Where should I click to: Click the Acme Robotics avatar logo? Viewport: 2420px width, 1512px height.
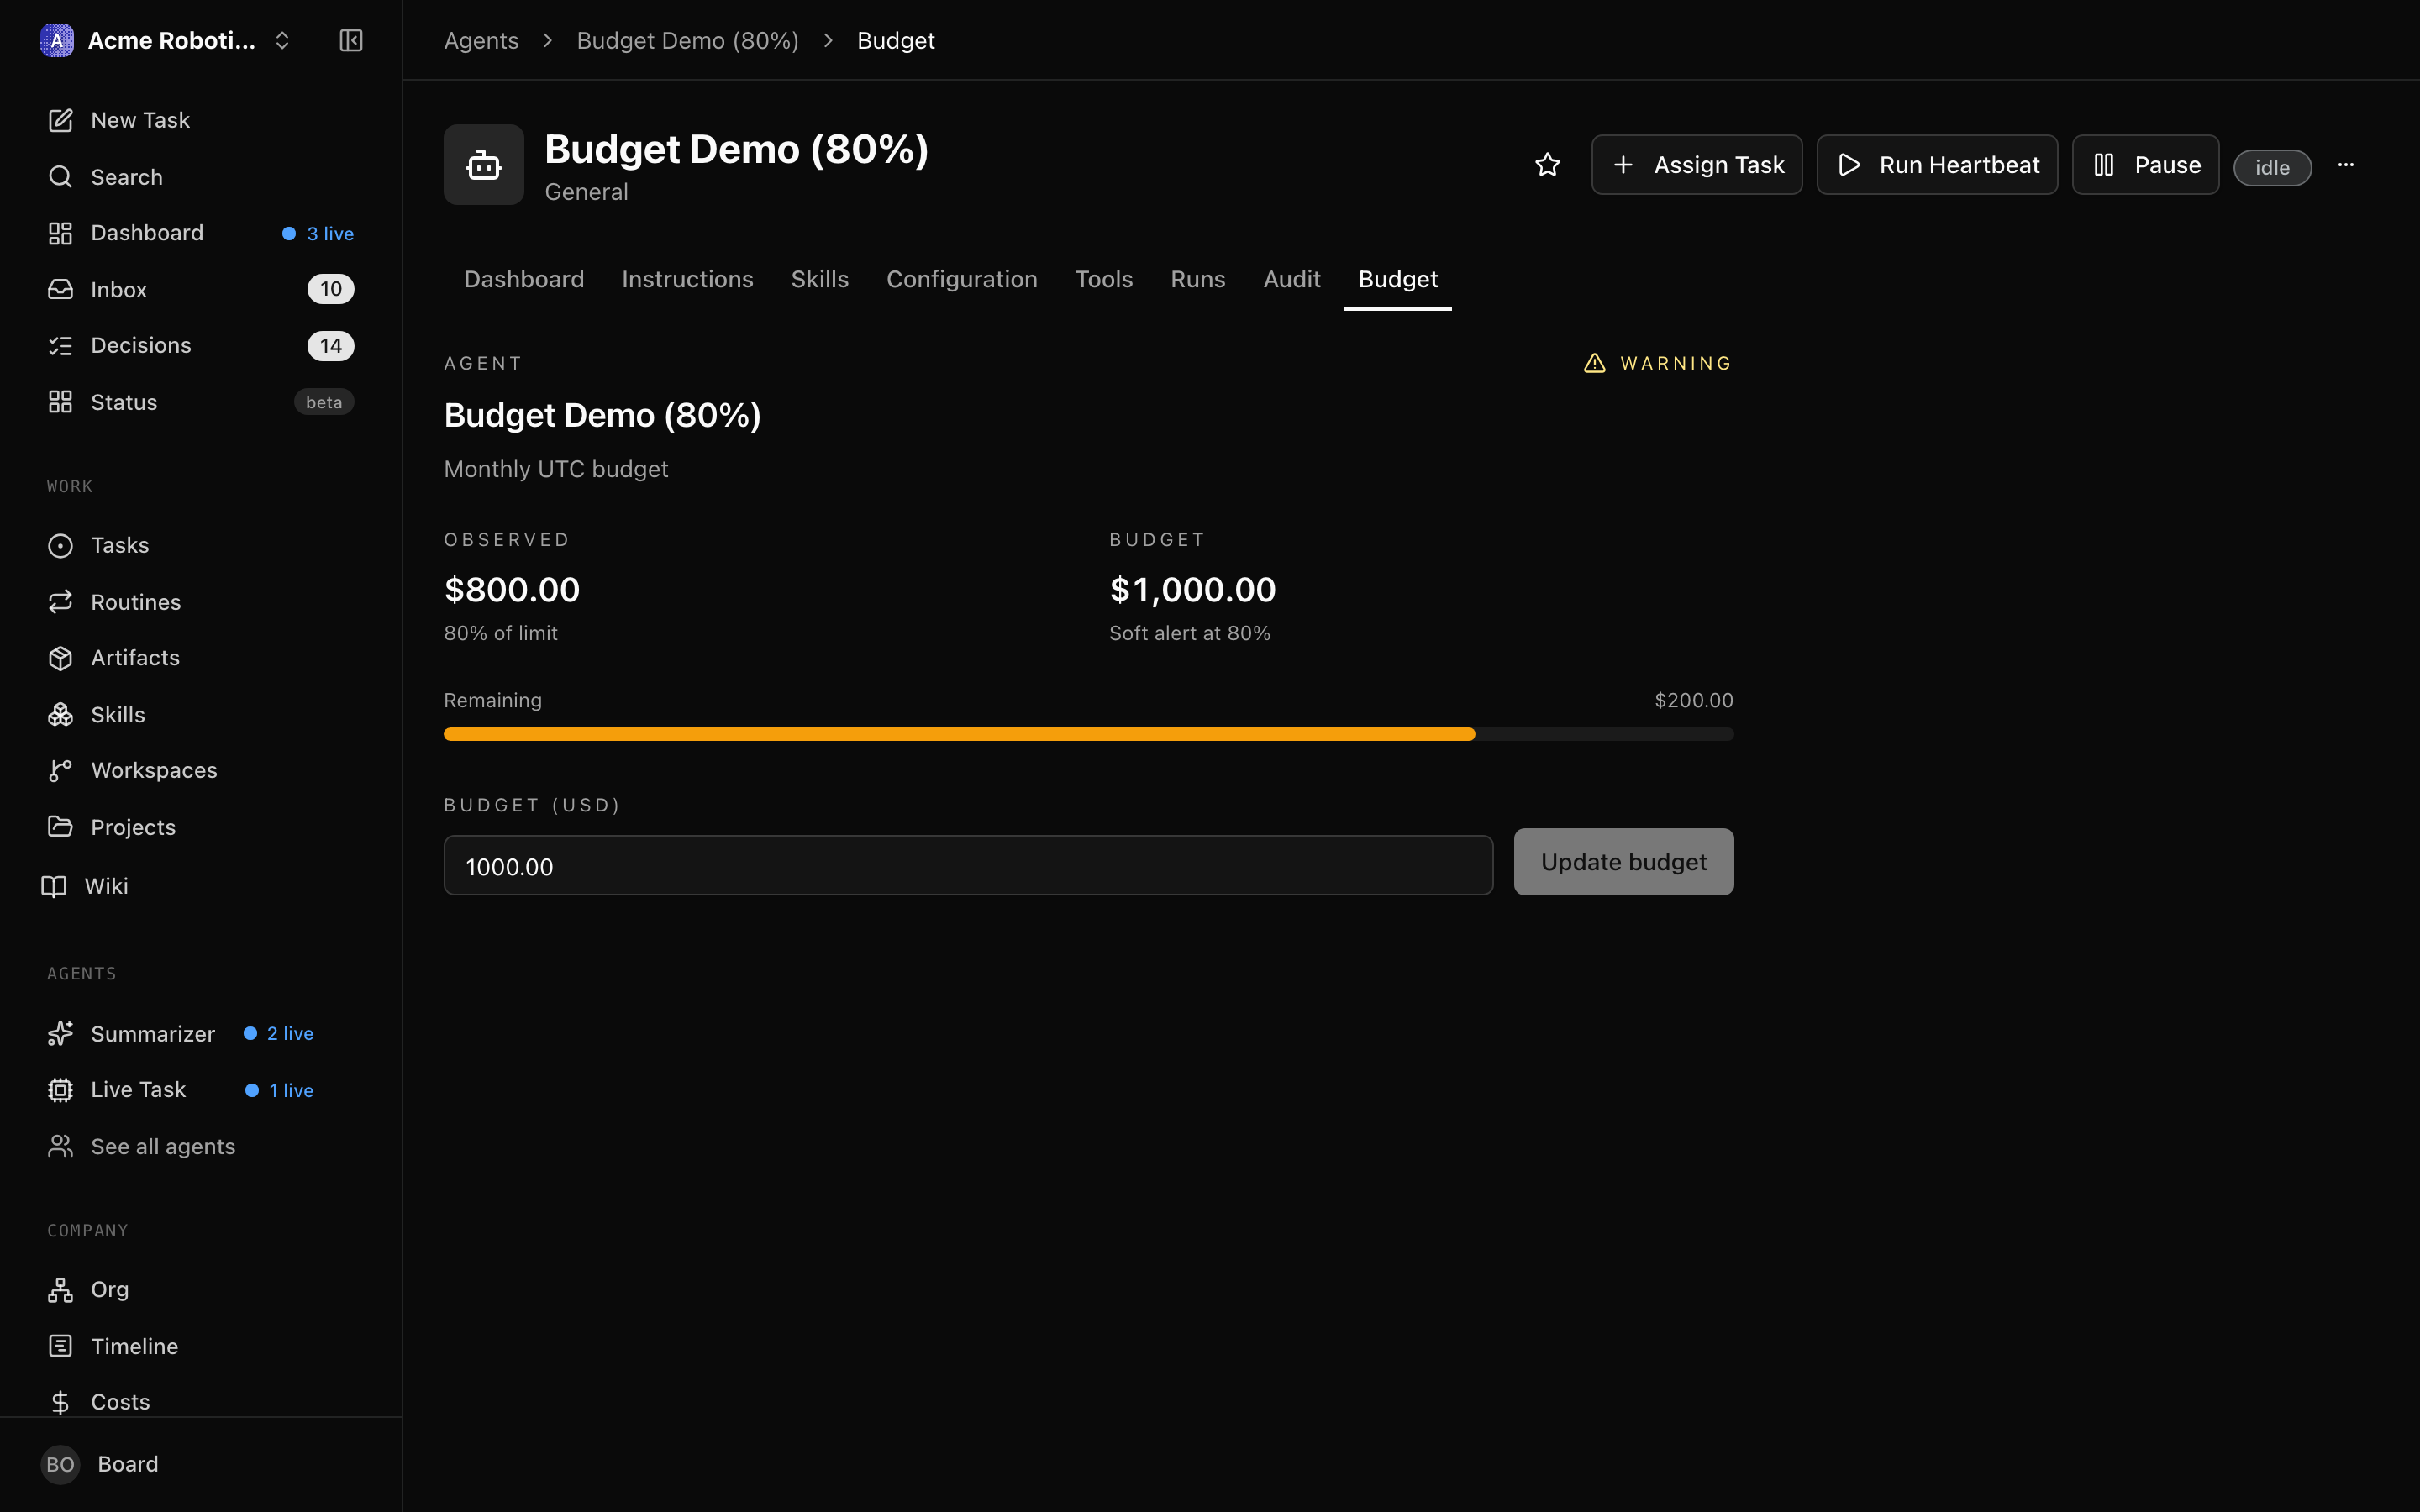click(57, 40)
